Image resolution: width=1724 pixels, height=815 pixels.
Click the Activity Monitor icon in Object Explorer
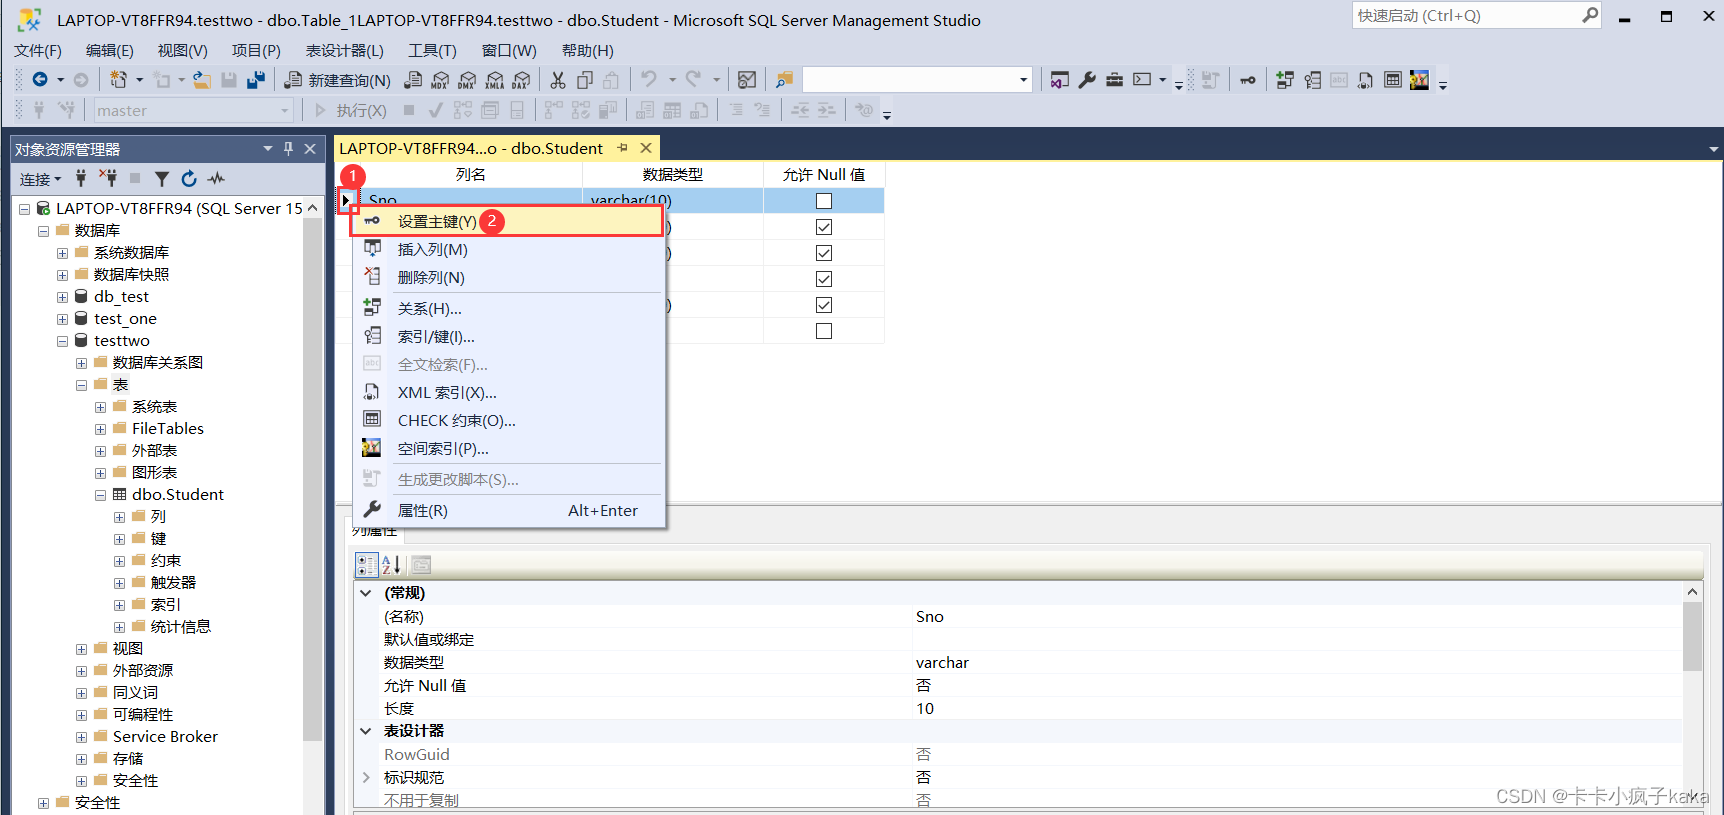(x=216, y=178)
